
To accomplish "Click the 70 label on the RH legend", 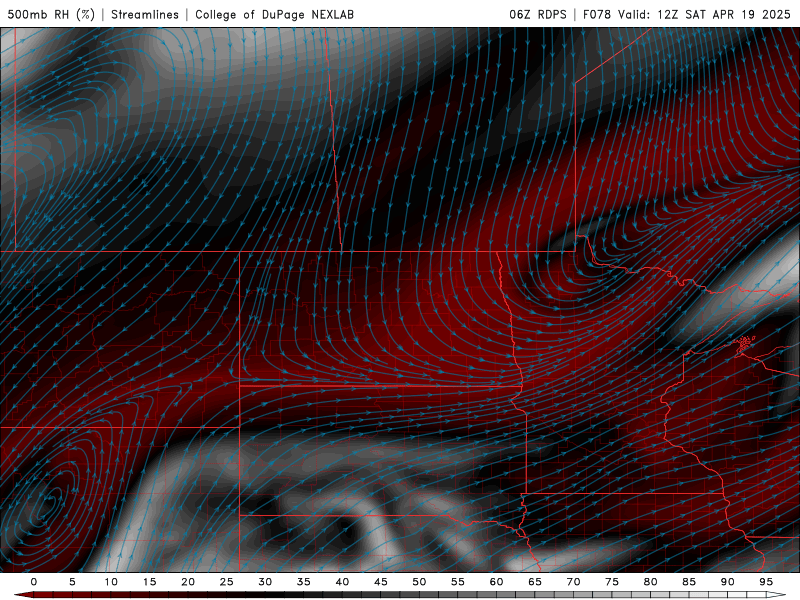I will 573,582.
